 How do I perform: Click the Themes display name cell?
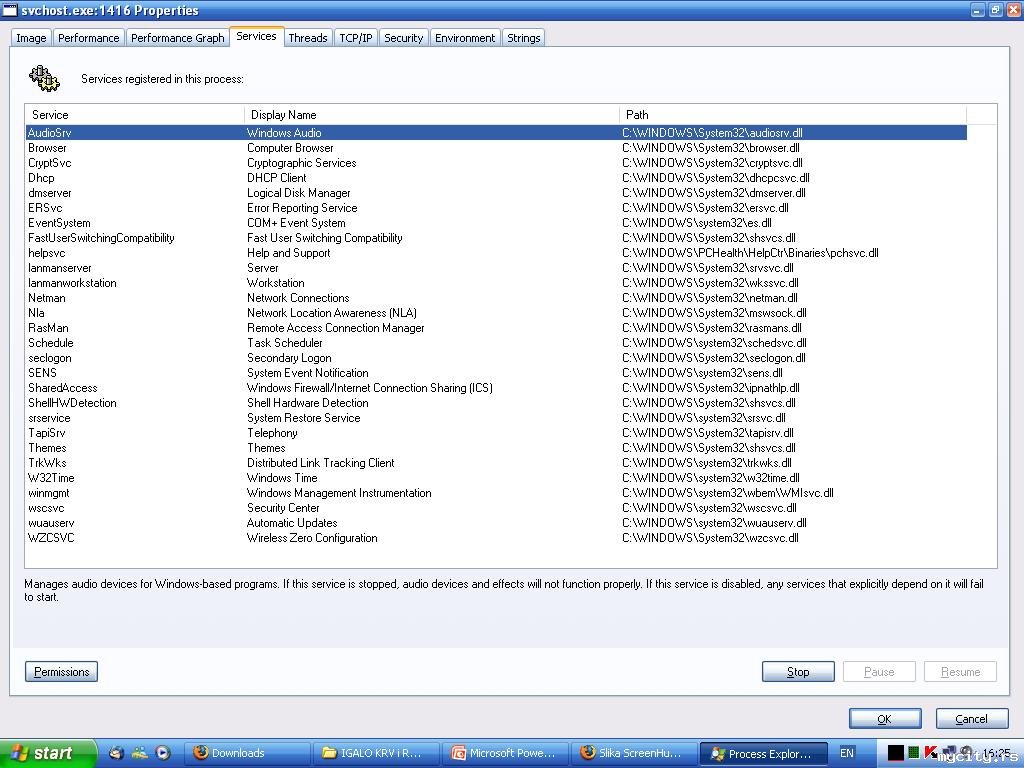[x=266, y=448]
